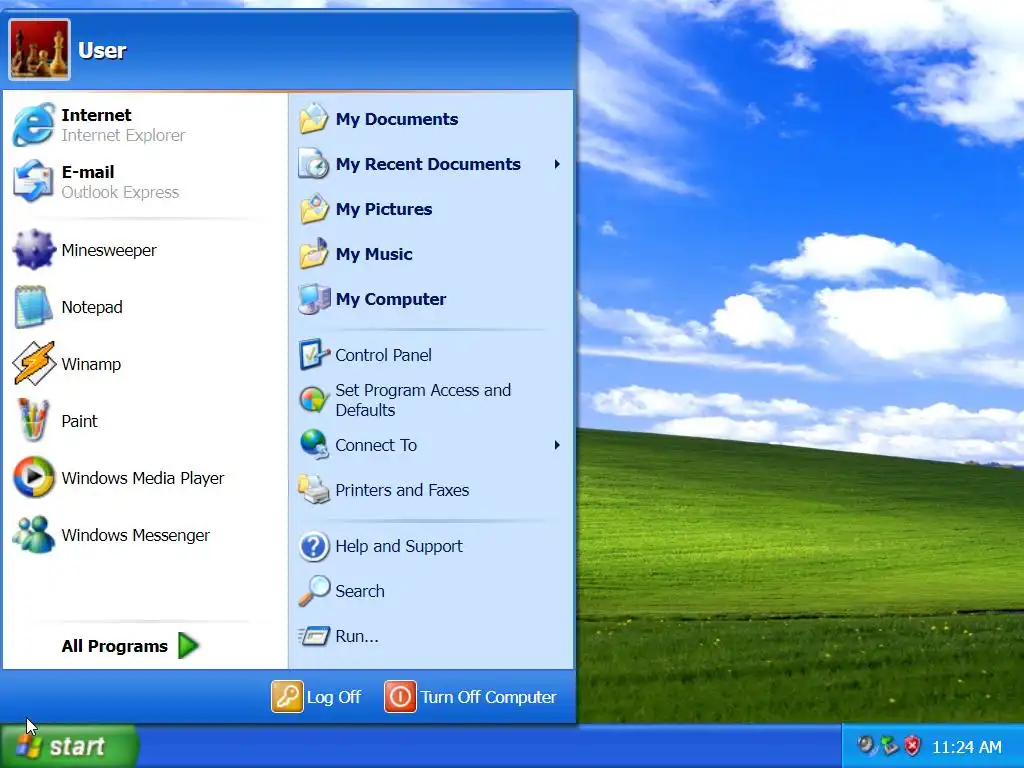Click the Minesweeper mine icon
Screen dimensions: 1024x768
click(x=33, y=249)
